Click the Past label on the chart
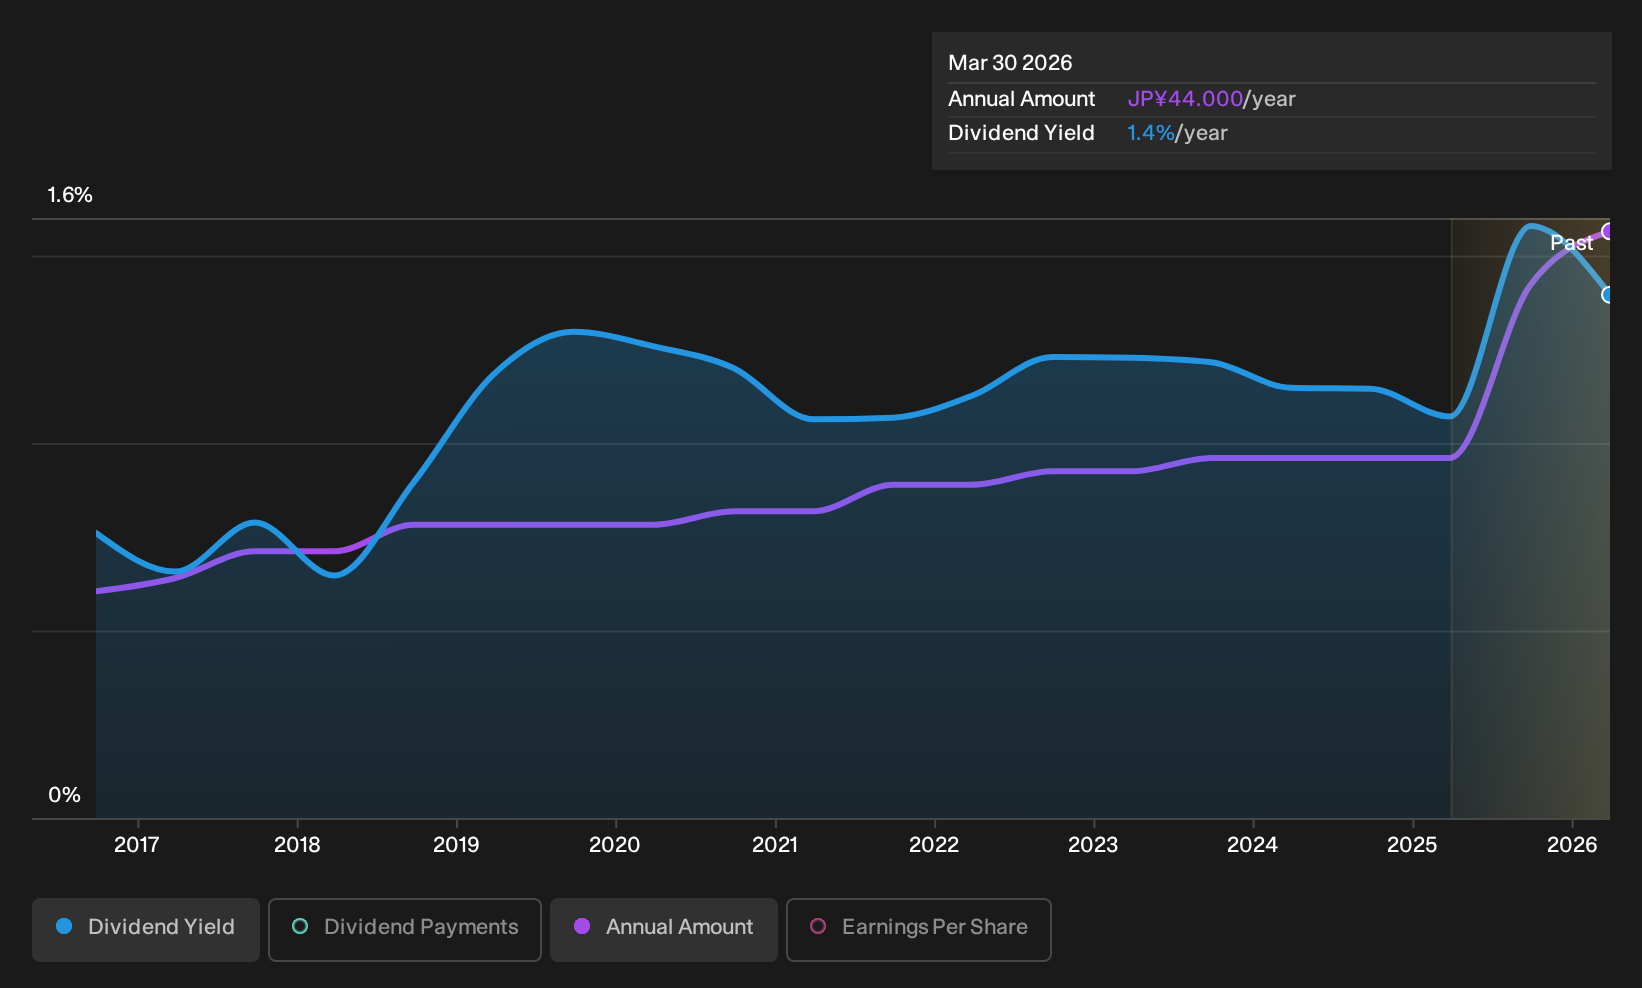This screenshot has height=988, width=1642. point(1571,243)
